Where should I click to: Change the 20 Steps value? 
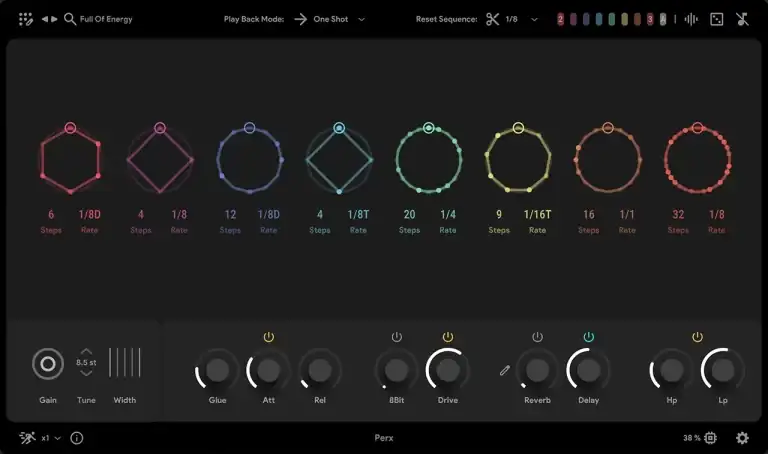point(409,215)
